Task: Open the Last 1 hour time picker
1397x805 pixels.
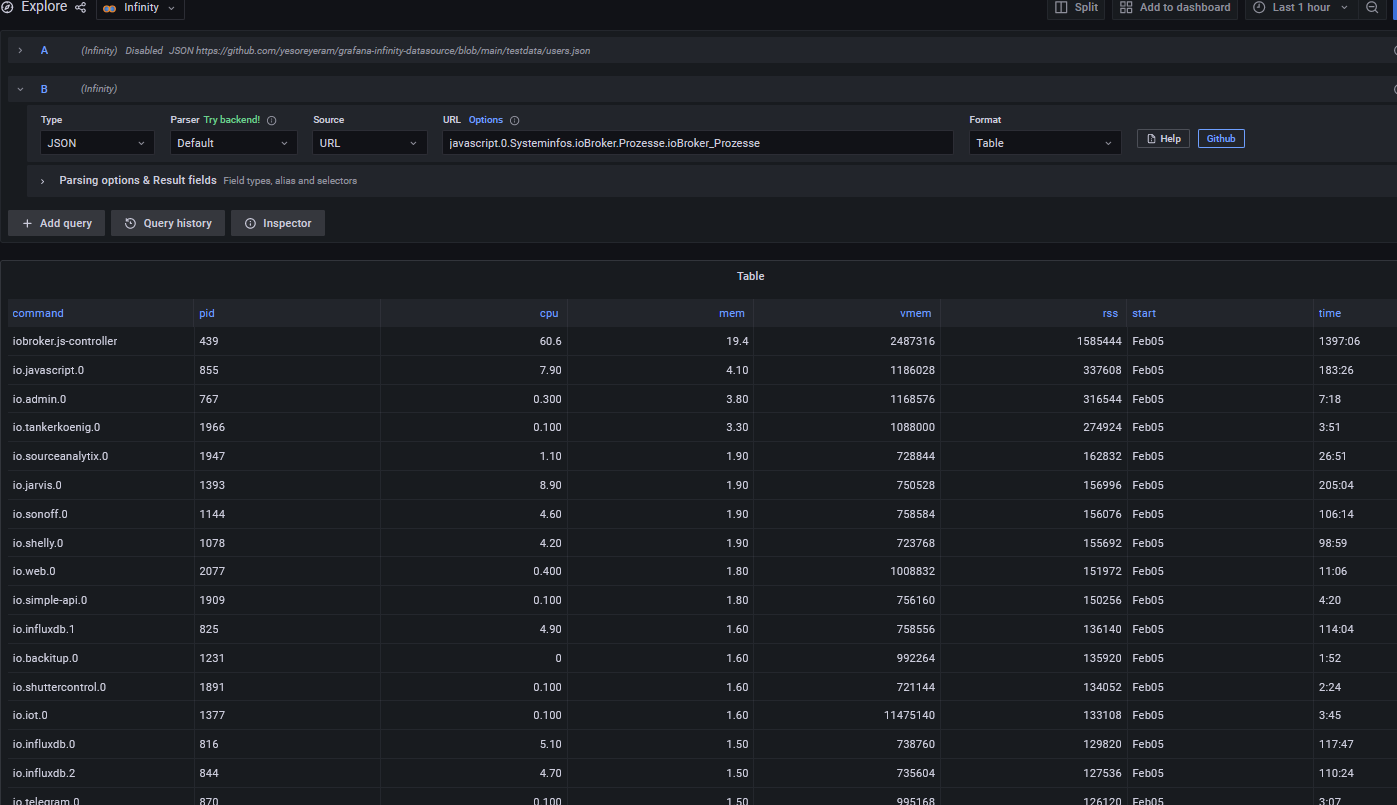Action: pyautogui.click(x=1301, y=8)
